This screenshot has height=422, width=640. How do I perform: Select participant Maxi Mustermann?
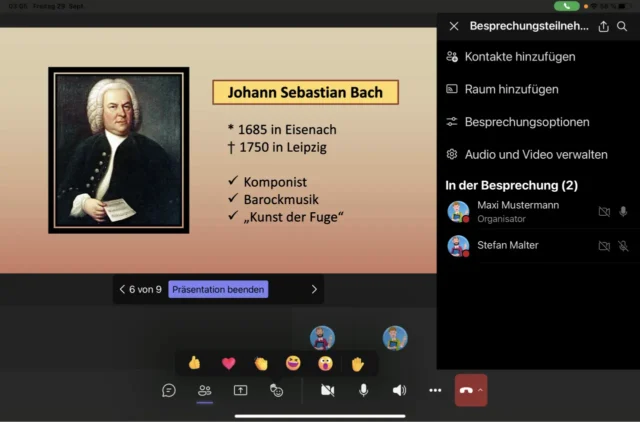538,212
